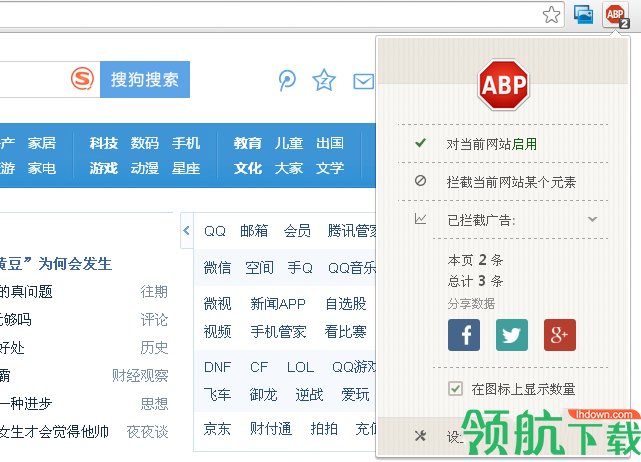This screenshot has height=462, width=641.
Task: Open the 家电 navigation link
Action: (x=42, y=168)
